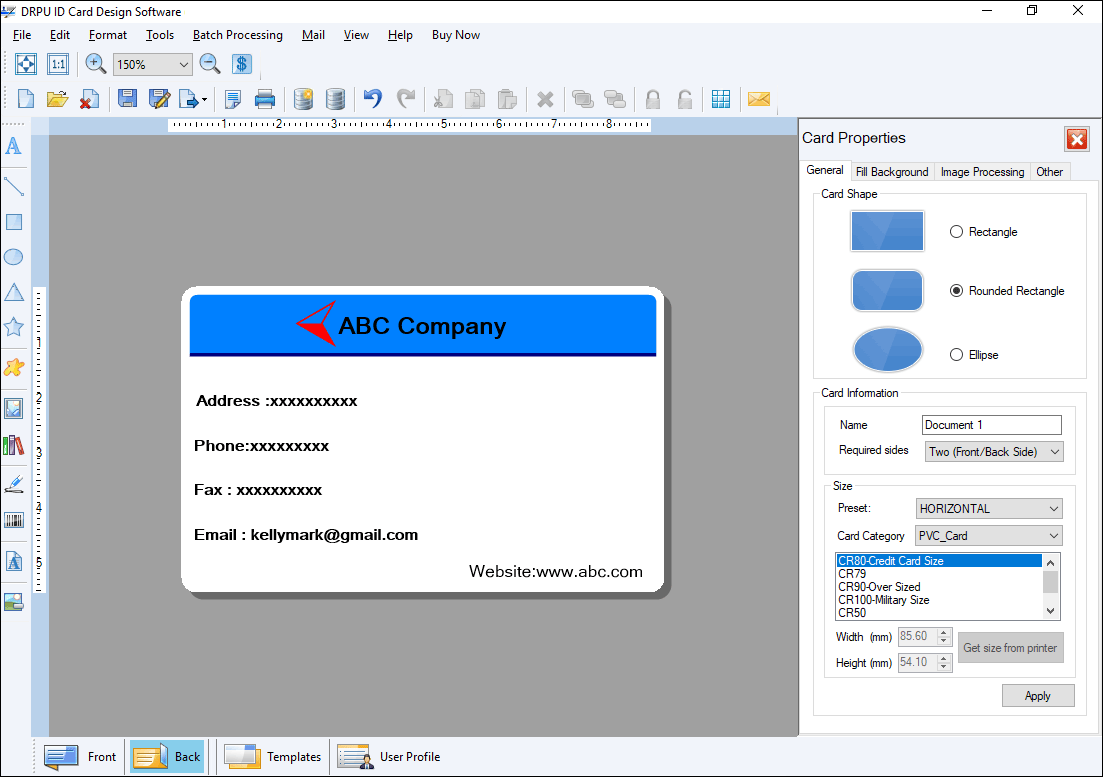Open the Preset HORIZONTAL dropdown

click(x=989, y=508)
